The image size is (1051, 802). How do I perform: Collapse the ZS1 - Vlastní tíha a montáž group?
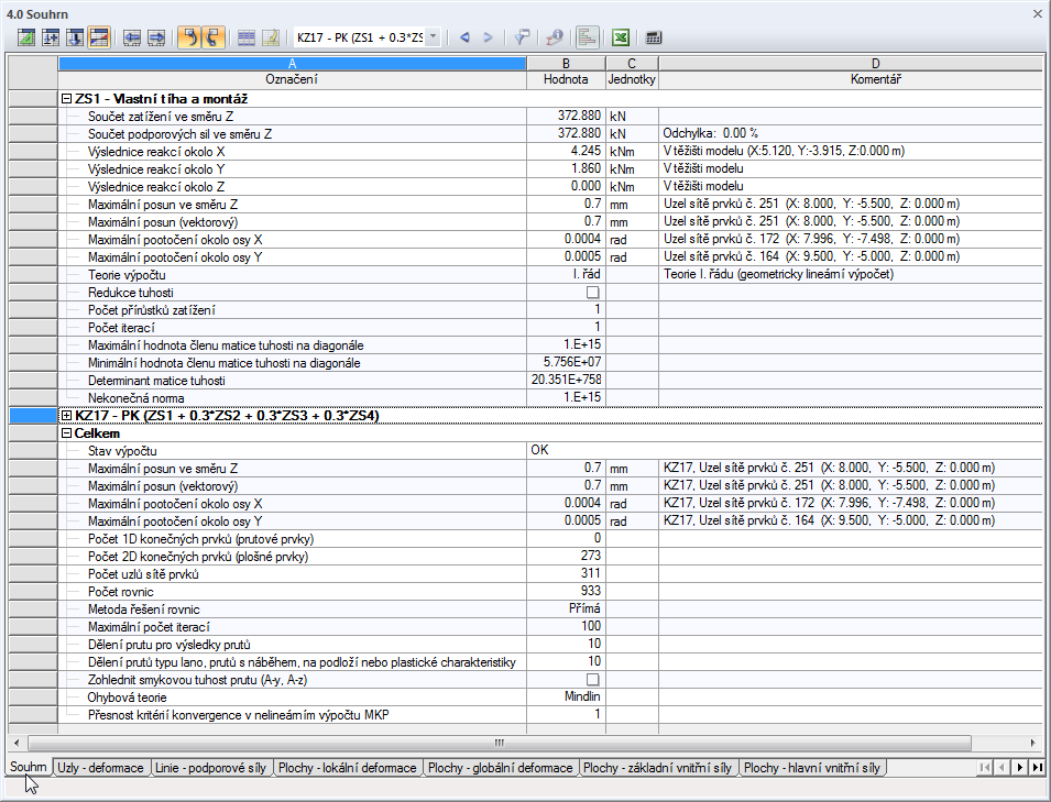coord(66,98)
